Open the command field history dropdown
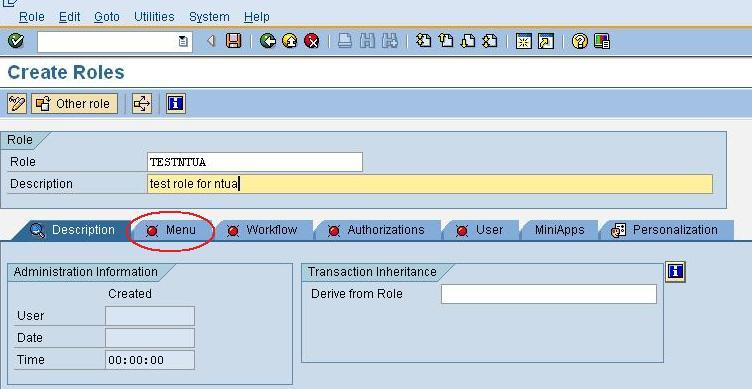 pyautogui.click(x=183, y=42)
